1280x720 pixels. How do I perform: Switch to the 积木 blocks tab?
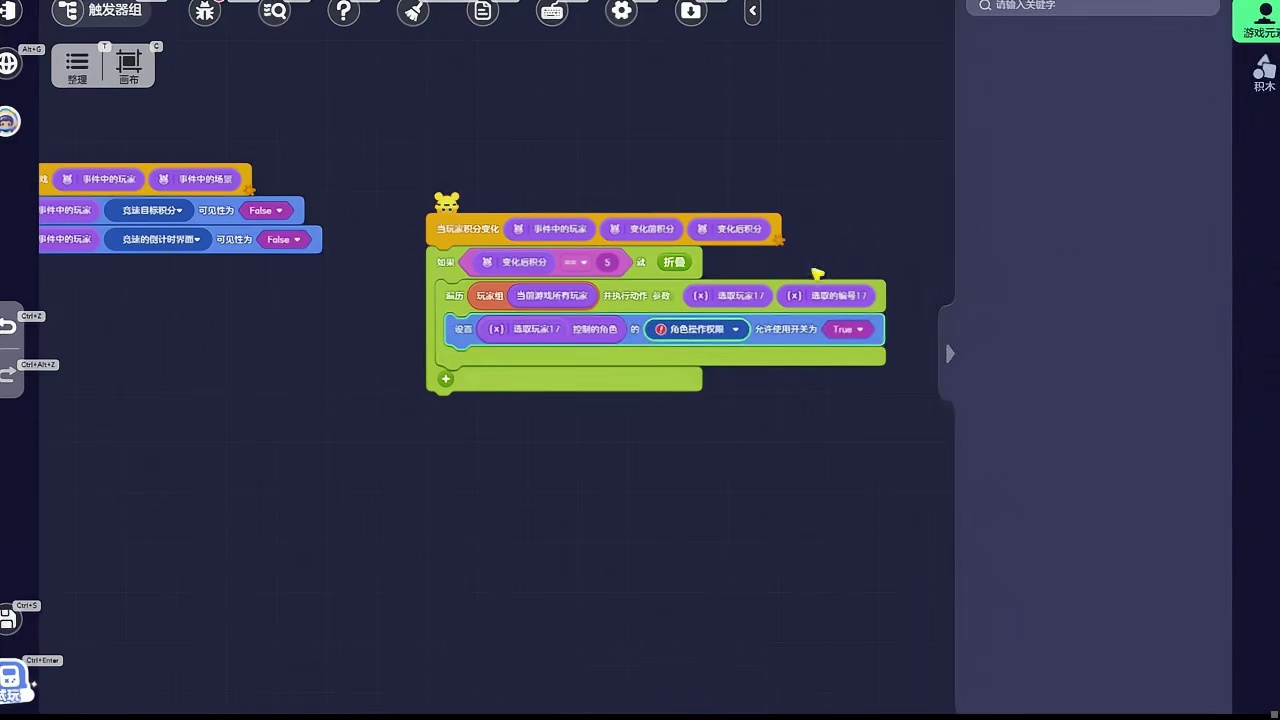pos(1264,73)
